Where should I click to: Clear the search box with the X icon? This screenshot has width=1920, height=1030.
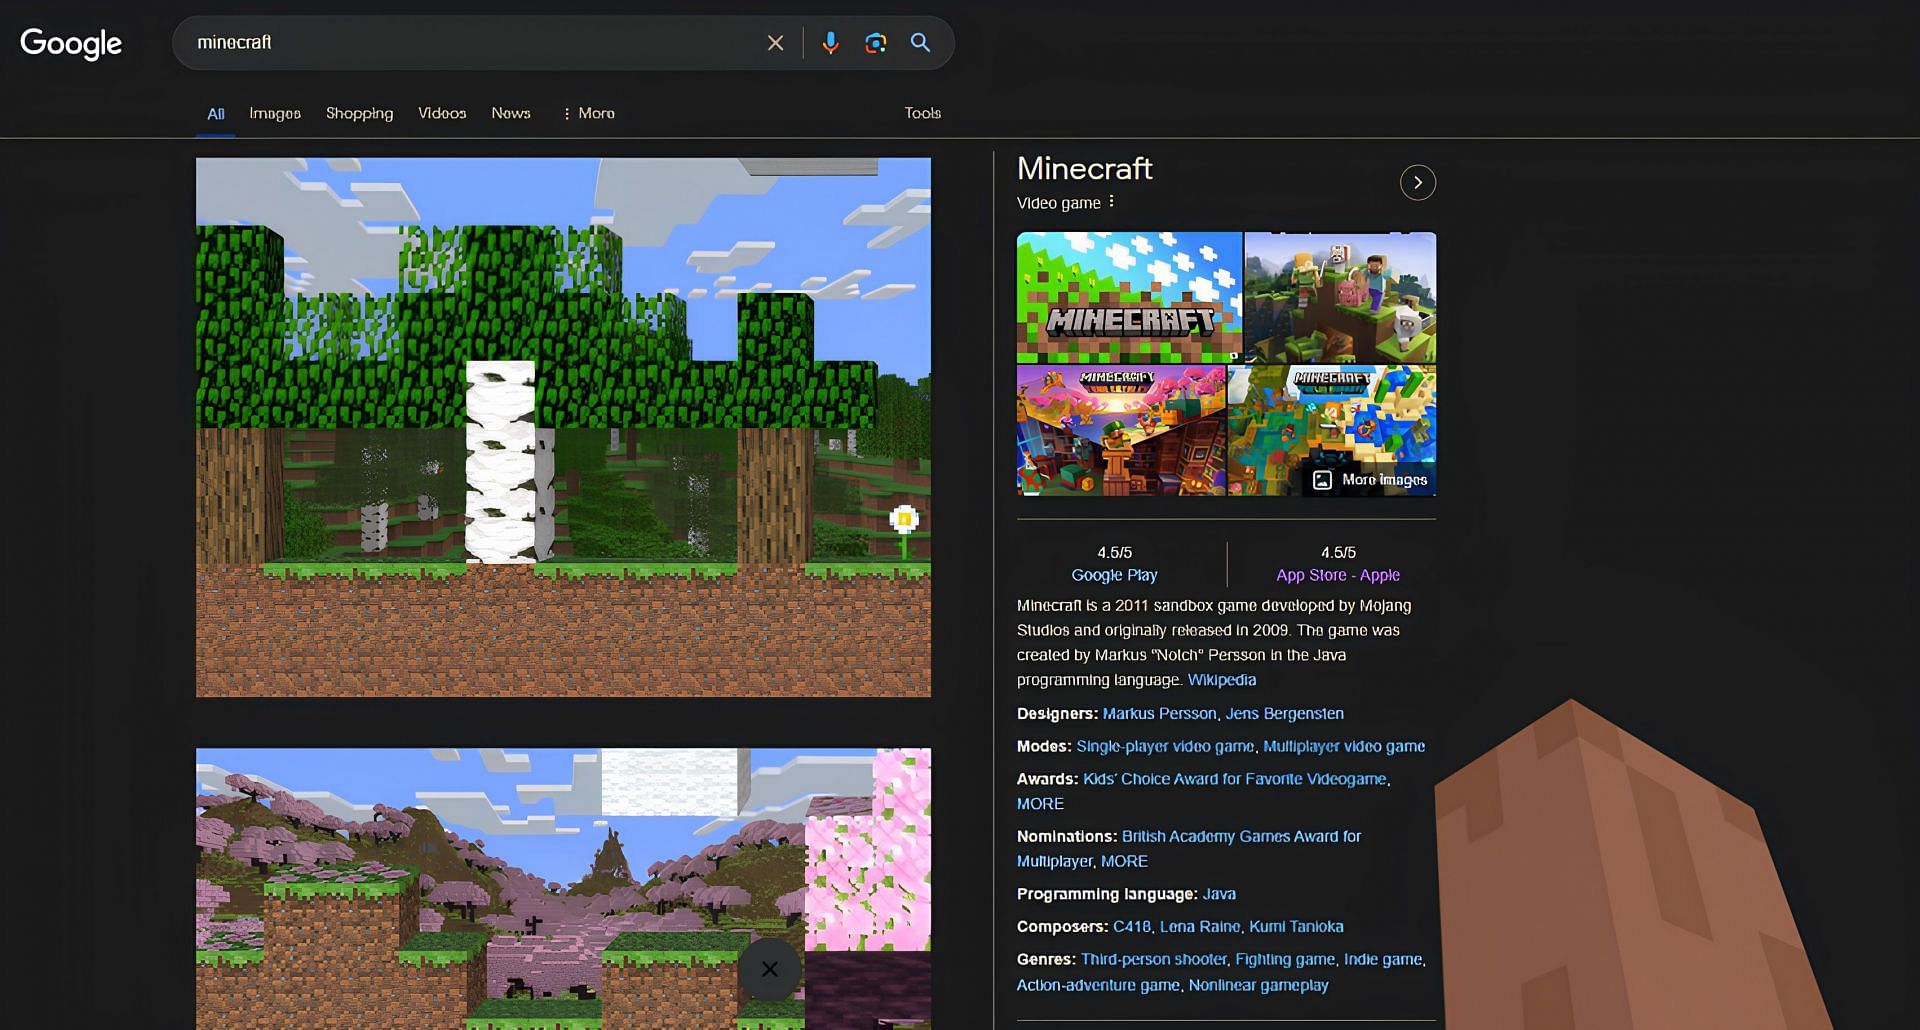pos(775,43)
